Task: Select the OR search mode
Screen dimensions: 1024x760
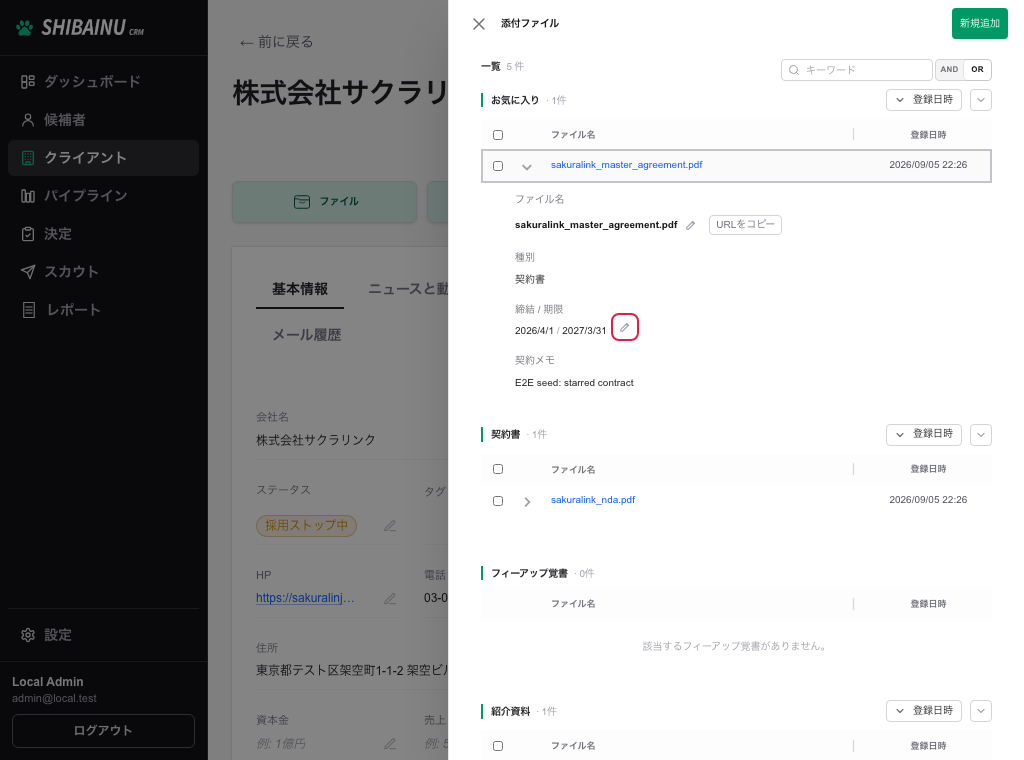Action: [x=977, y=70]
